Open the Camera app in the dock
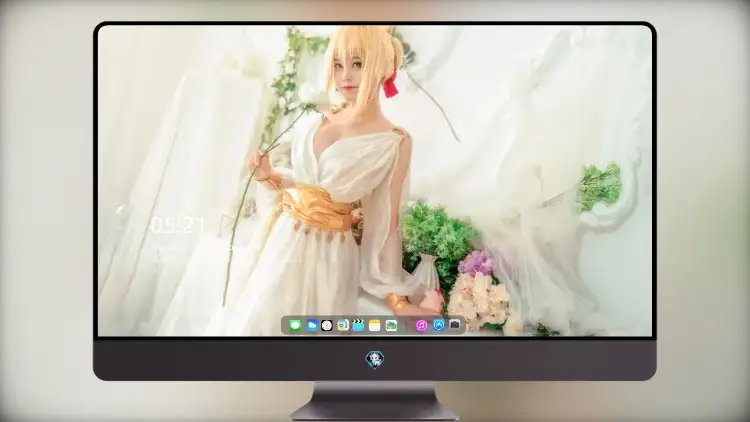 [455, 325]
